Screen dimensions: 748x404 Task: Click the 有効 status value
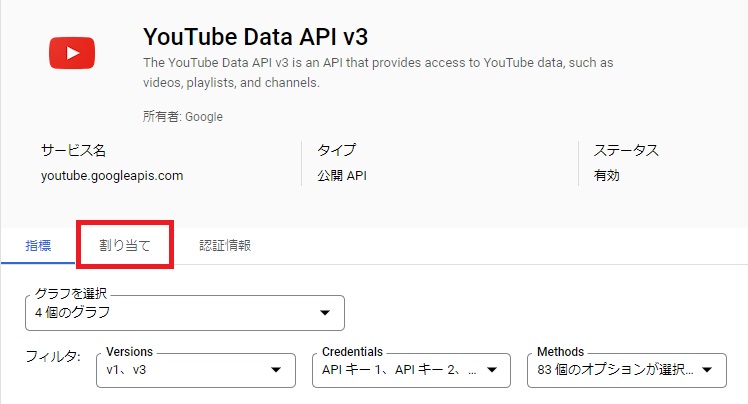click(606, 176)
